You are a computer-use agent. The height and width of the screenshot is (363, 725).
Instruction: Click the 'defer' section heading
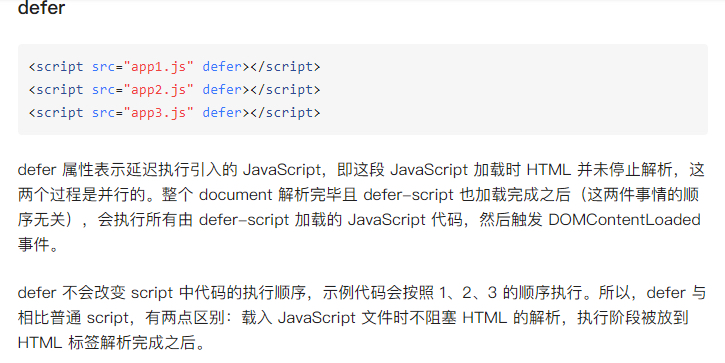coord(41,8)
